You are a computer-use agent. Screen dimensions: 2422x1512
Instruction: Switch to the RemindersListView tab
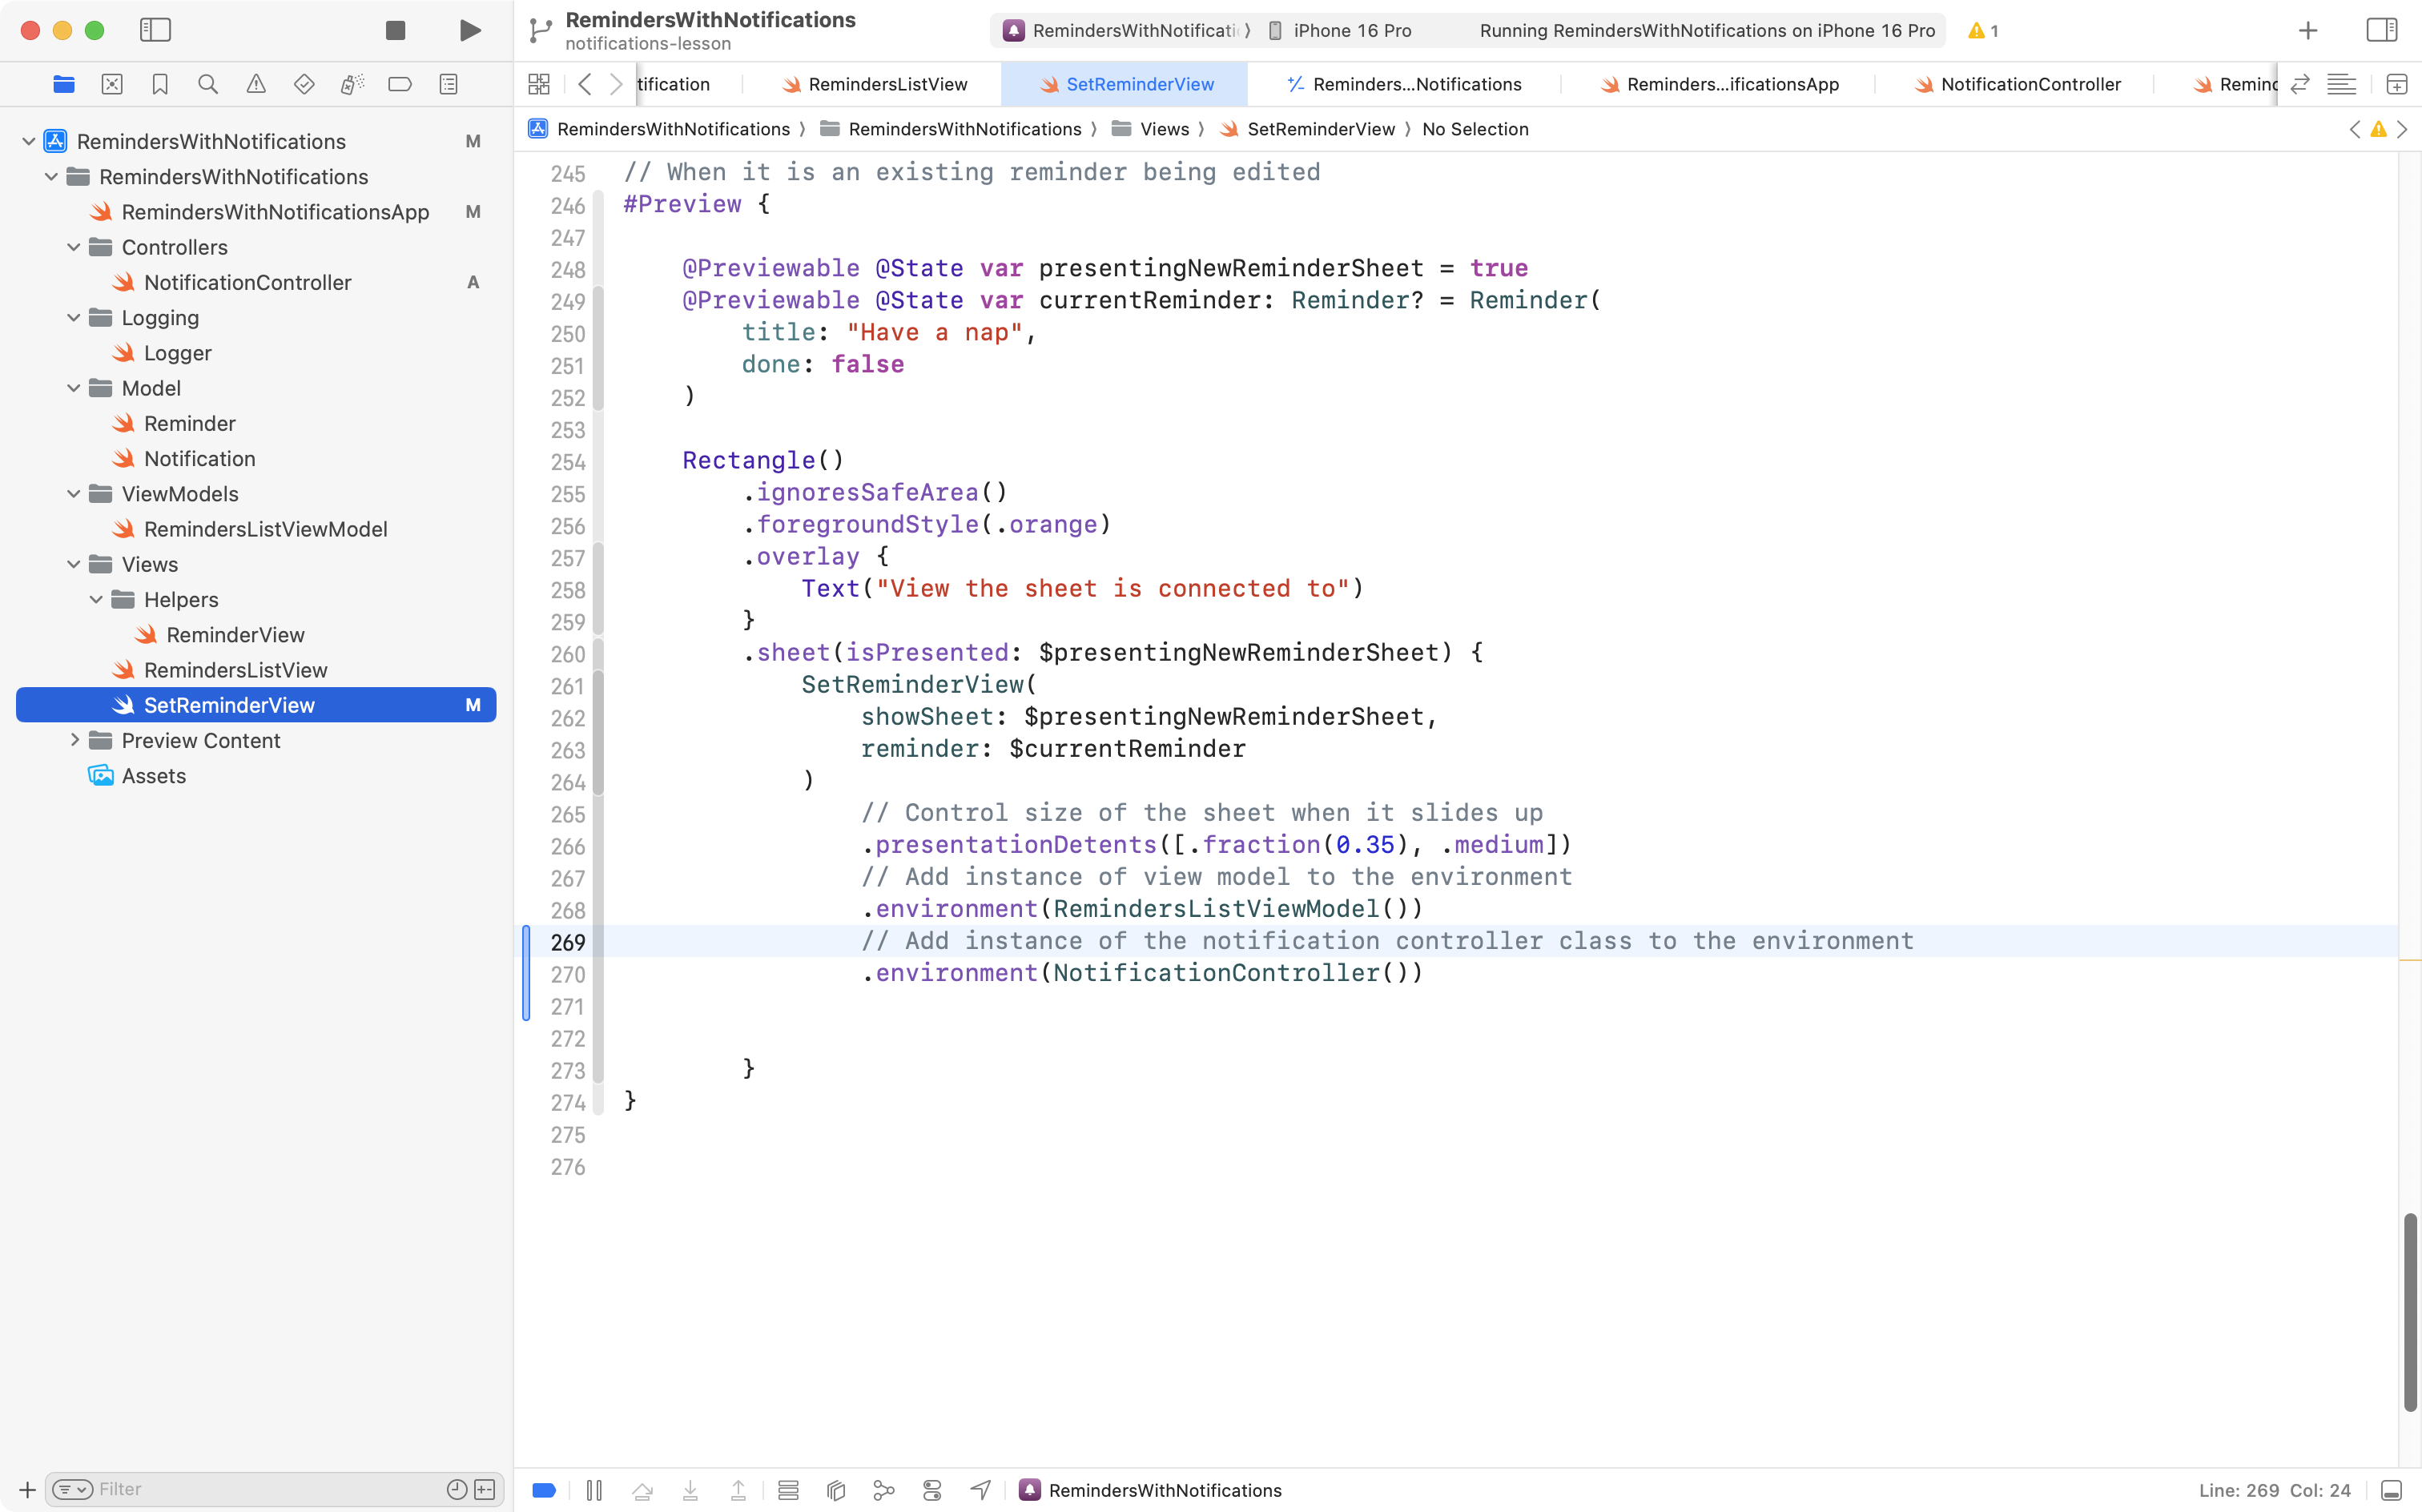(886, 84)
